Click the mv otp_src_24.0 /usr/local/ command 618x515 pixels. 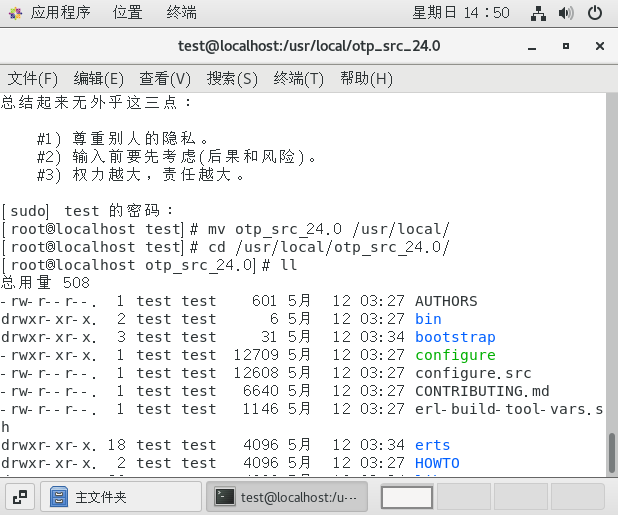(329, 229)
